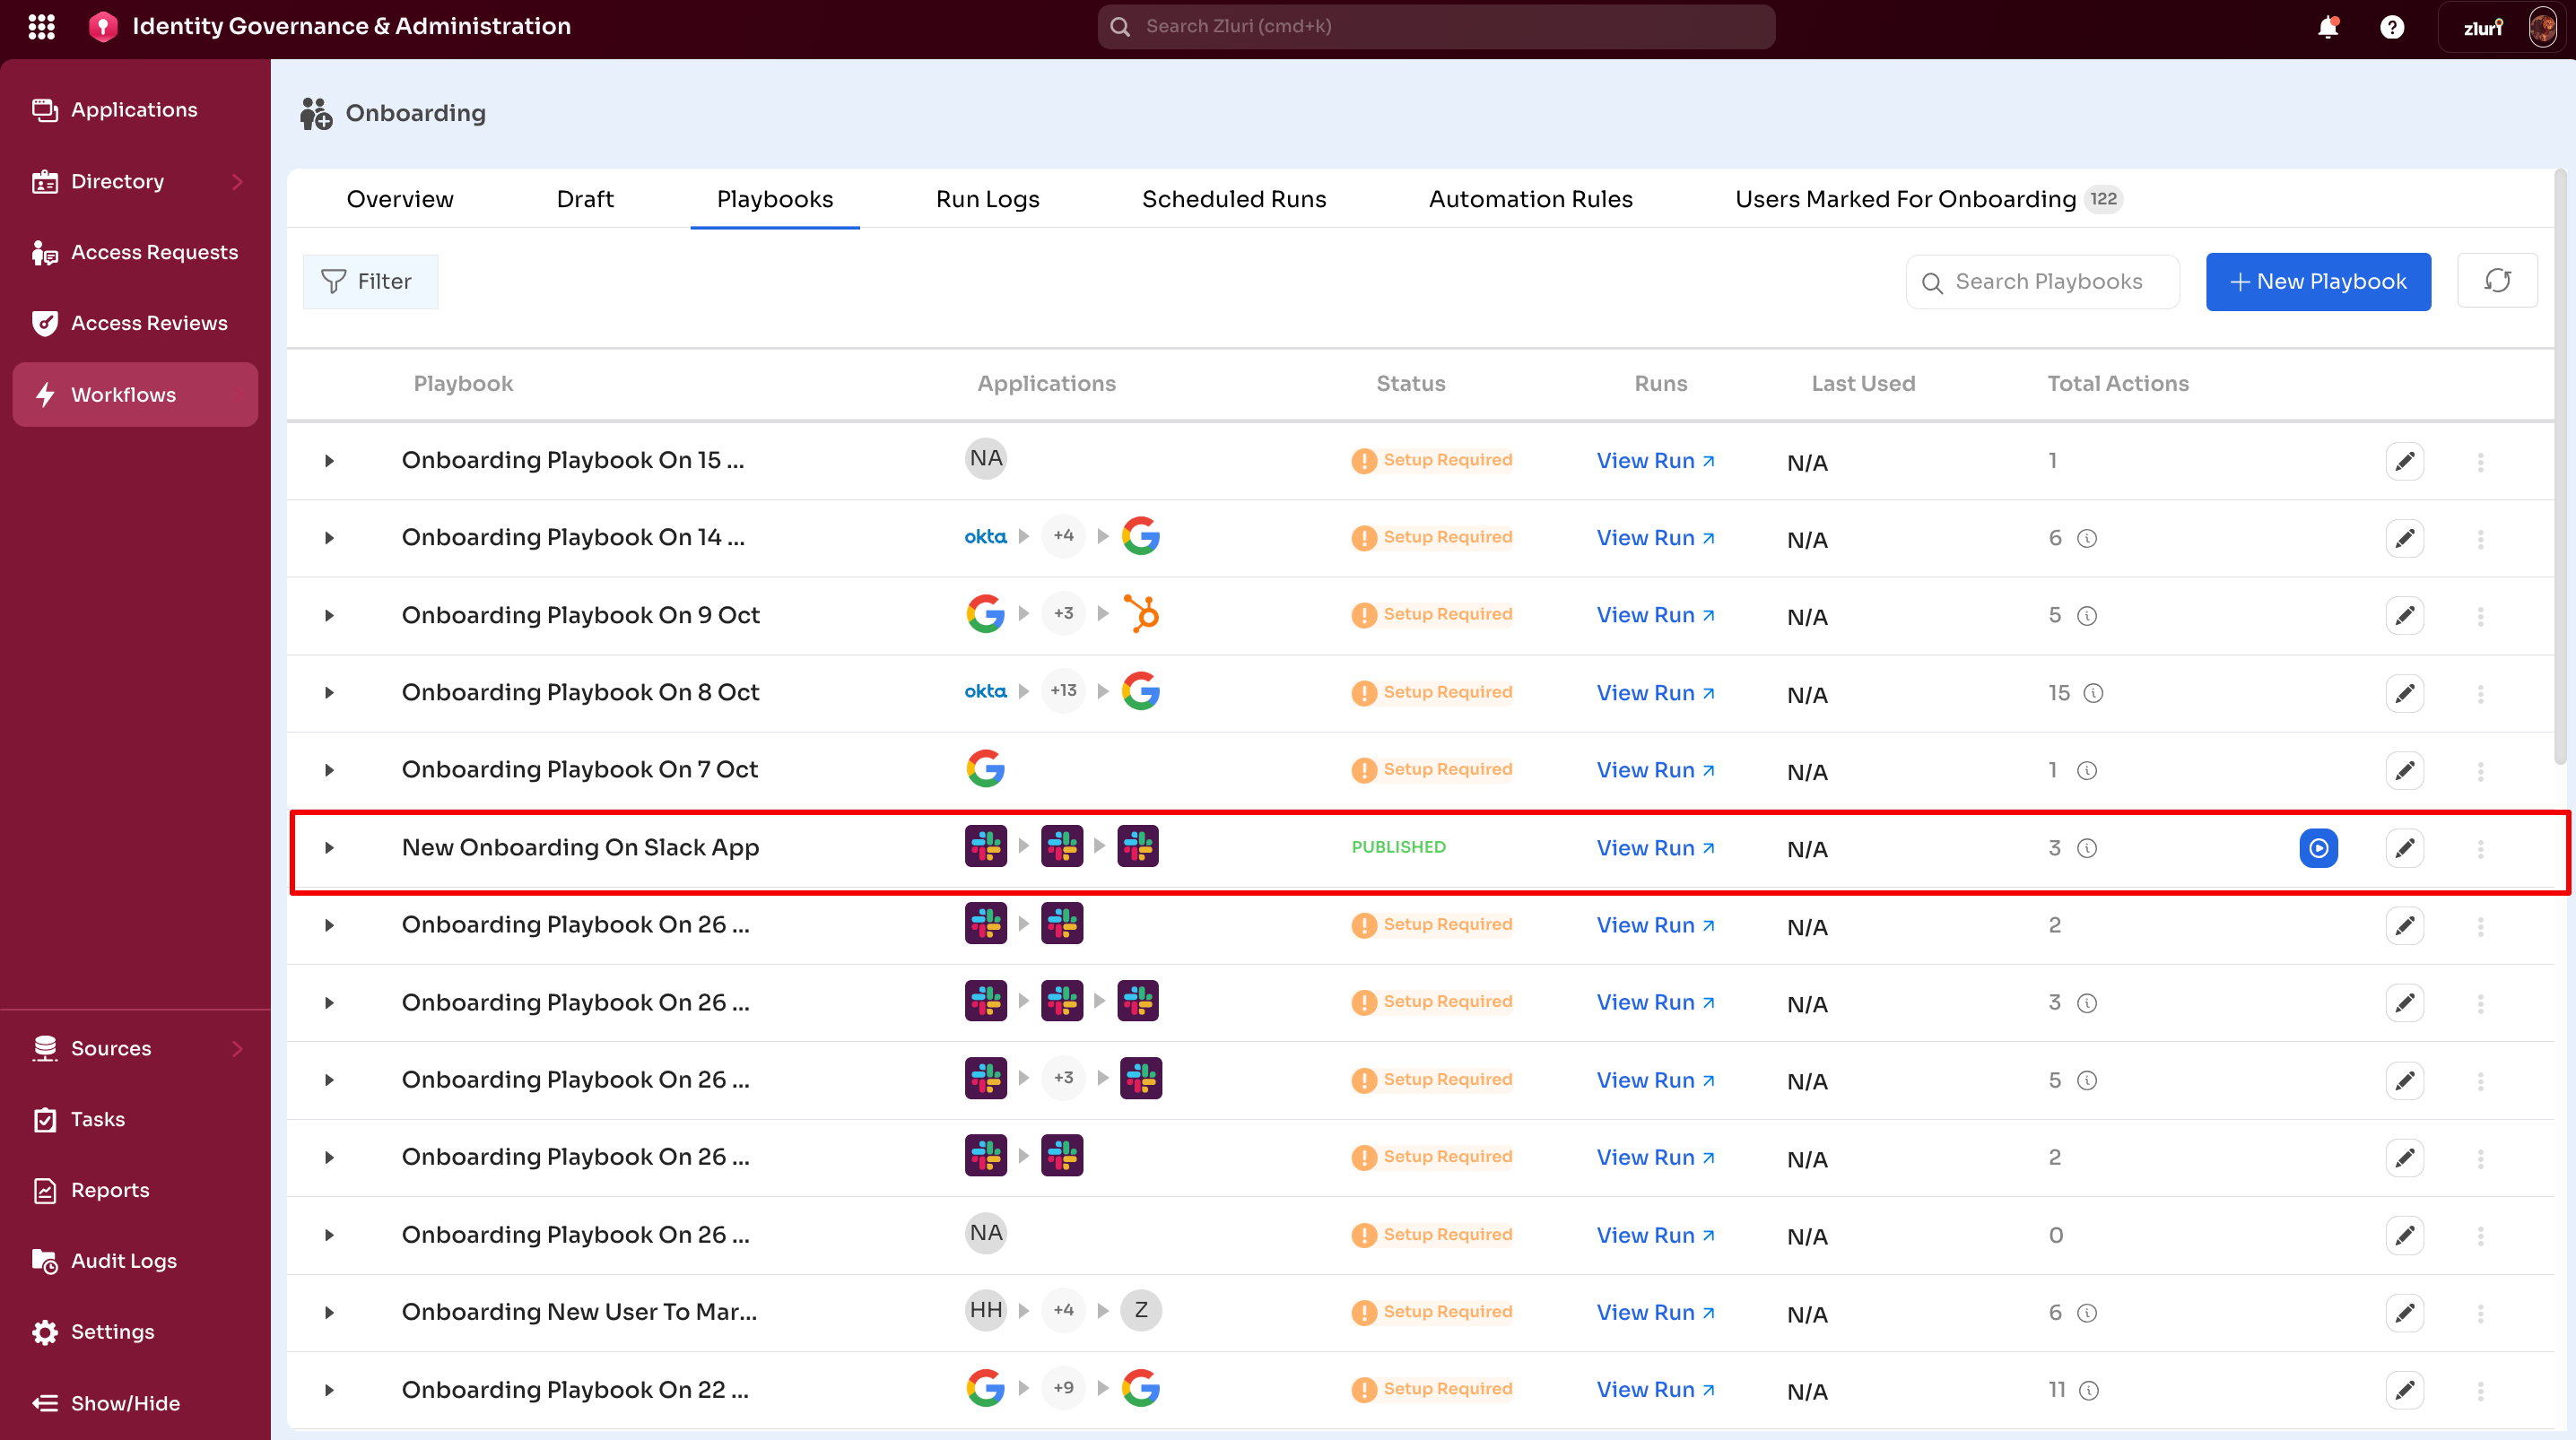Open the Automation Rules tab

pos(1530,199)
